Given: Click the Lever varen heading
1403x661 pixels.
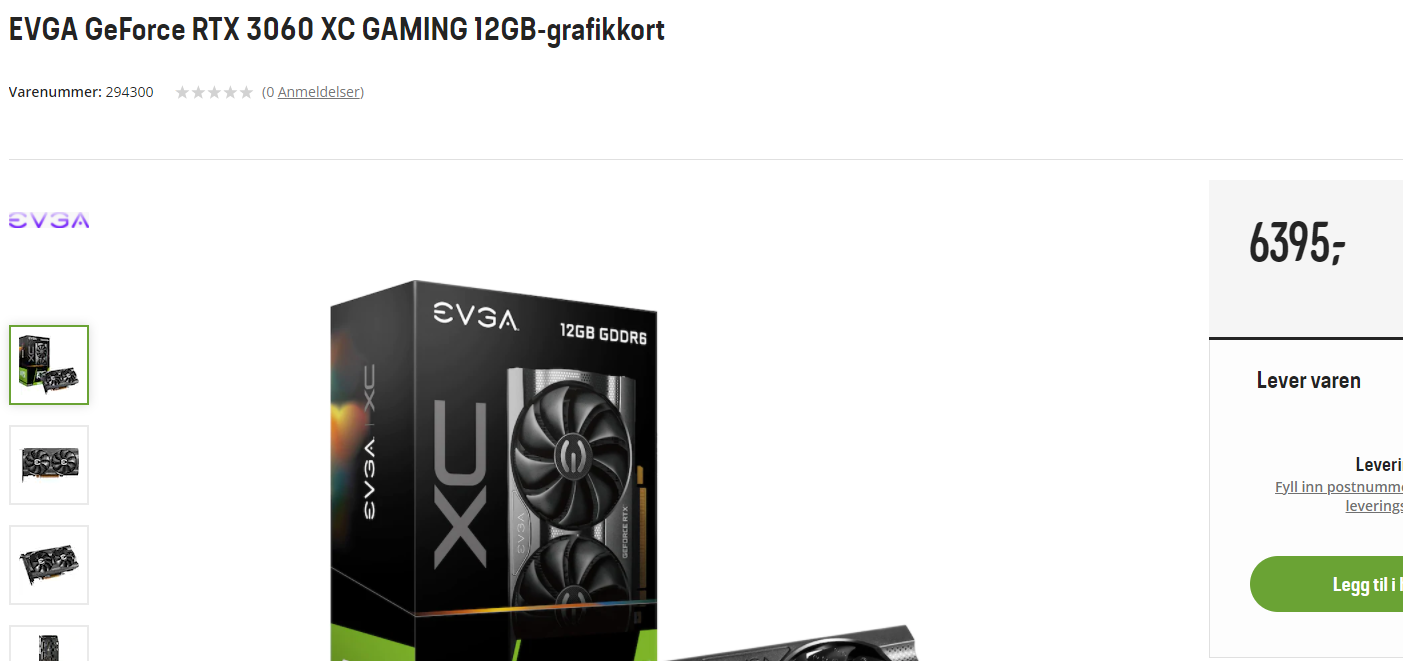Looking at the screenshot, I should click(1309, 380).
